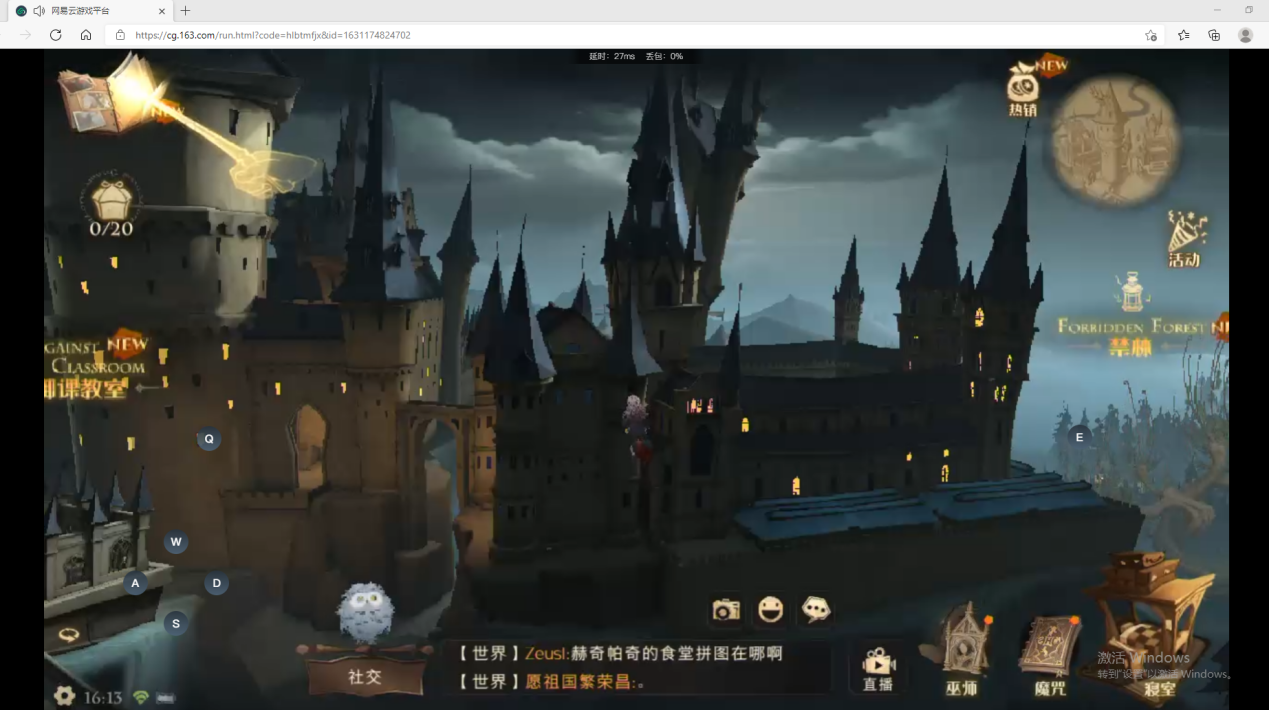Viewport: 1269px width, 710px height.
Task: Open the circular castle minimap
Action: tap(1114, 140)
